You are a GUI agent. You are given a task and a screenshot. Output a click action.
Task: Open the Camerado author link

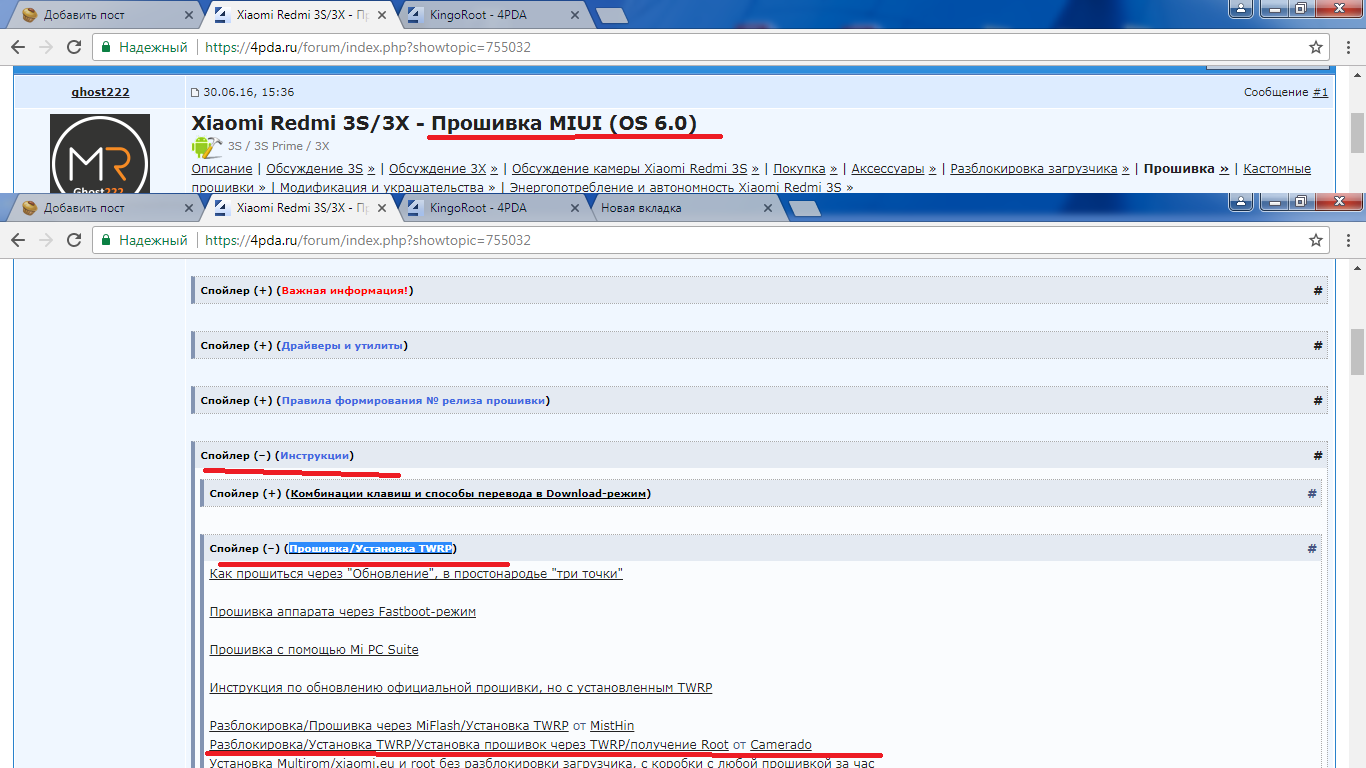click(781, 745)
